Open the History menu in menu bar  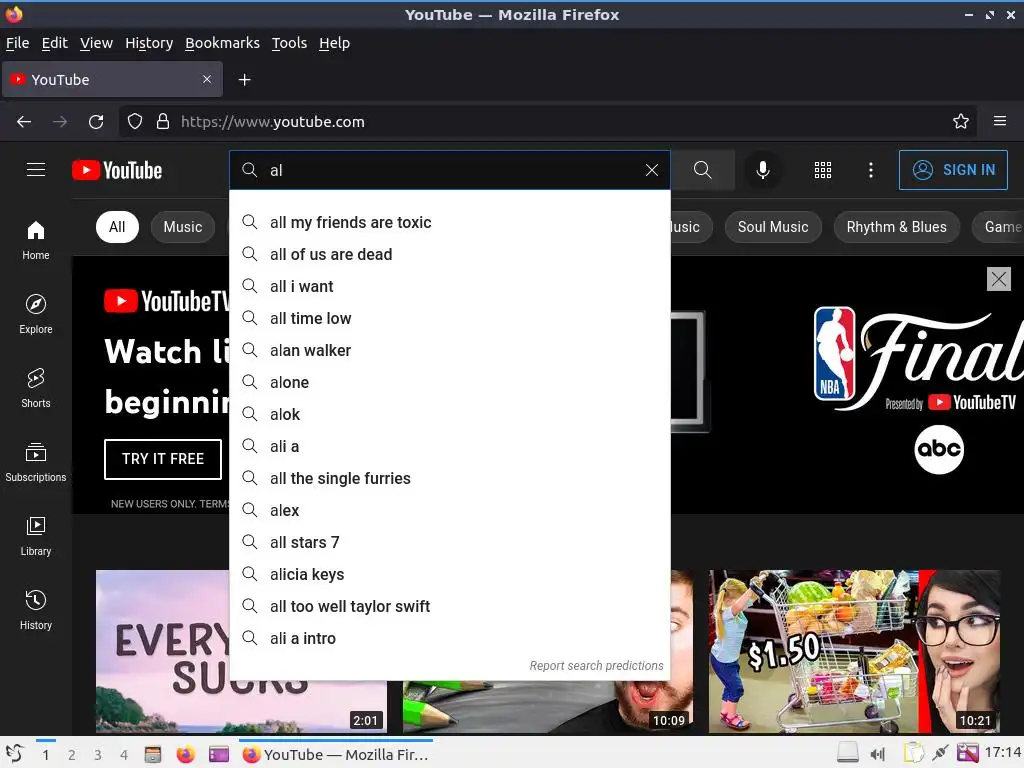click(x=149, y=43)
